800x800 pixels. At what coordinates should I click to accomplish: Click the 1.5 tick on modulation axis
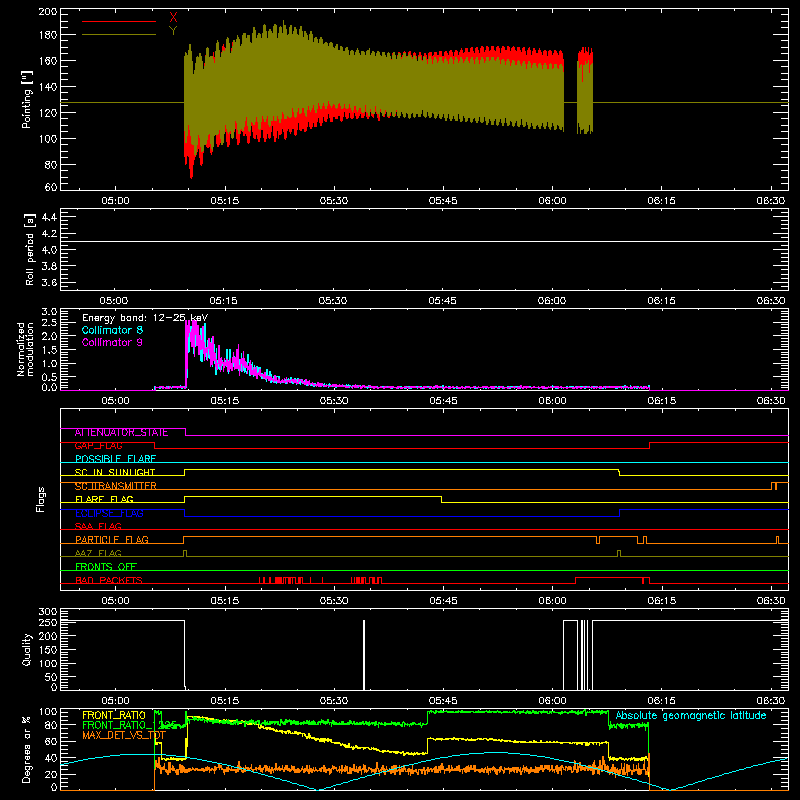(49, 350)
